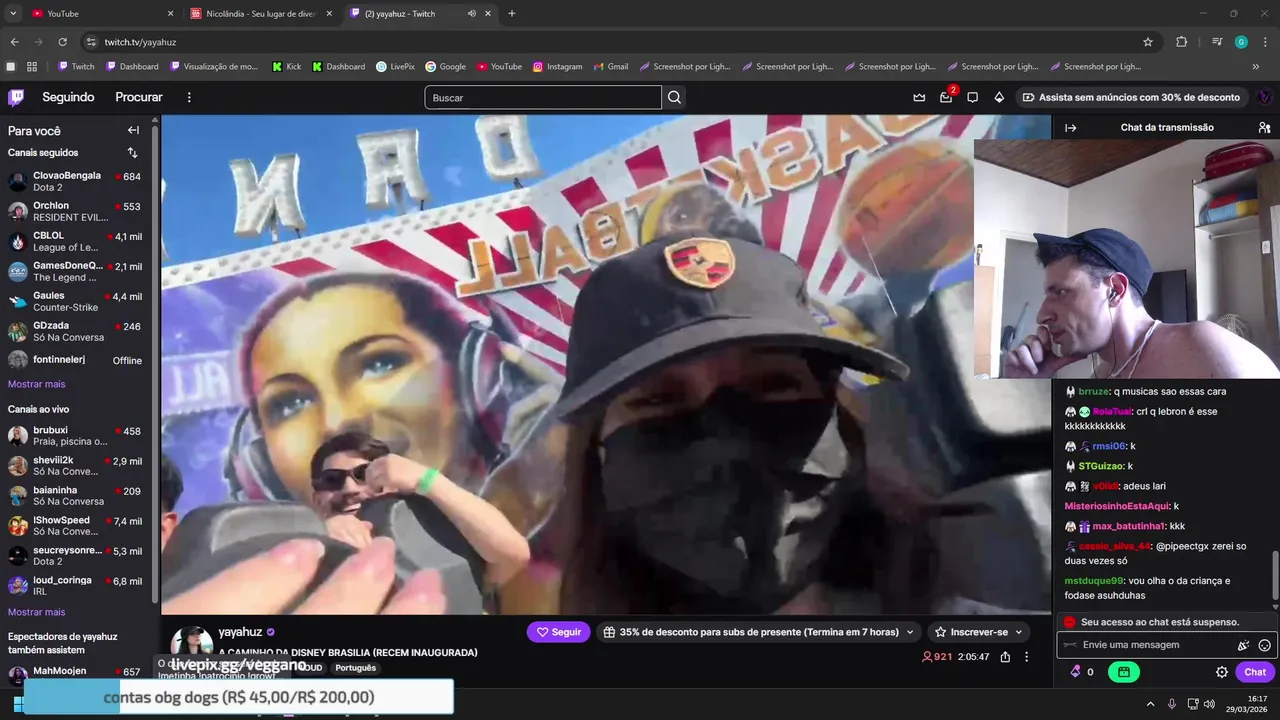1280x720 pixels.
Task: Show hidden tray icons chevron
Action: pos(1150,704)
